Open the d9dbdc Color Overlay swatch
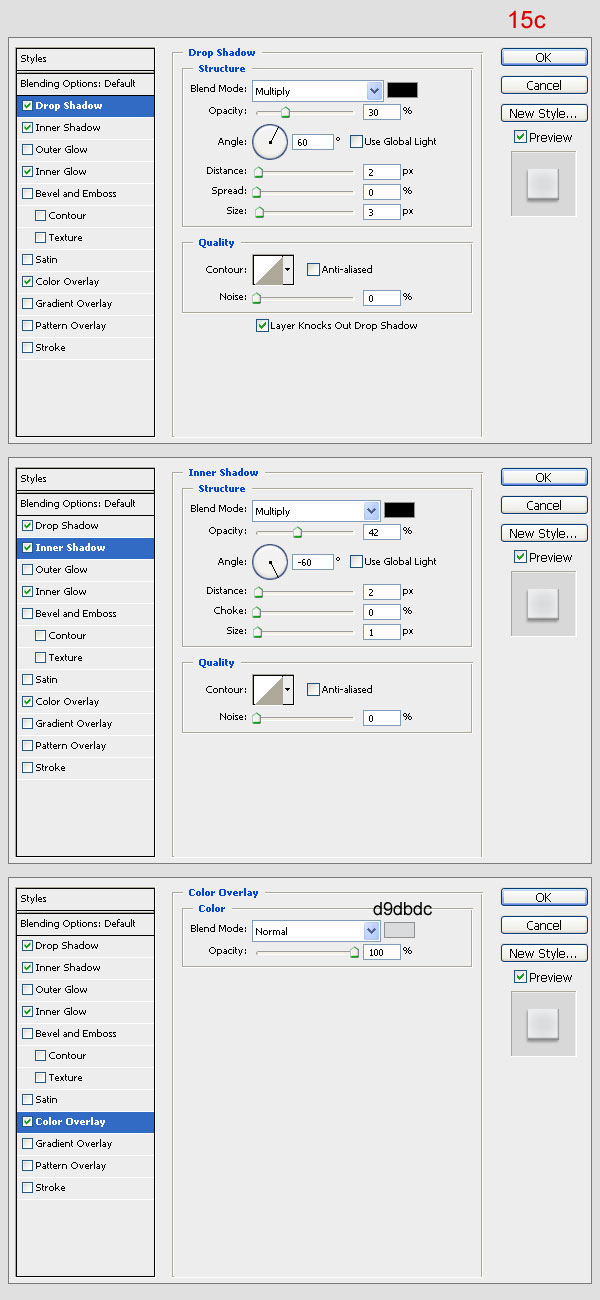The height and width of the screenshot is (1300, 600). coord(399,930)
